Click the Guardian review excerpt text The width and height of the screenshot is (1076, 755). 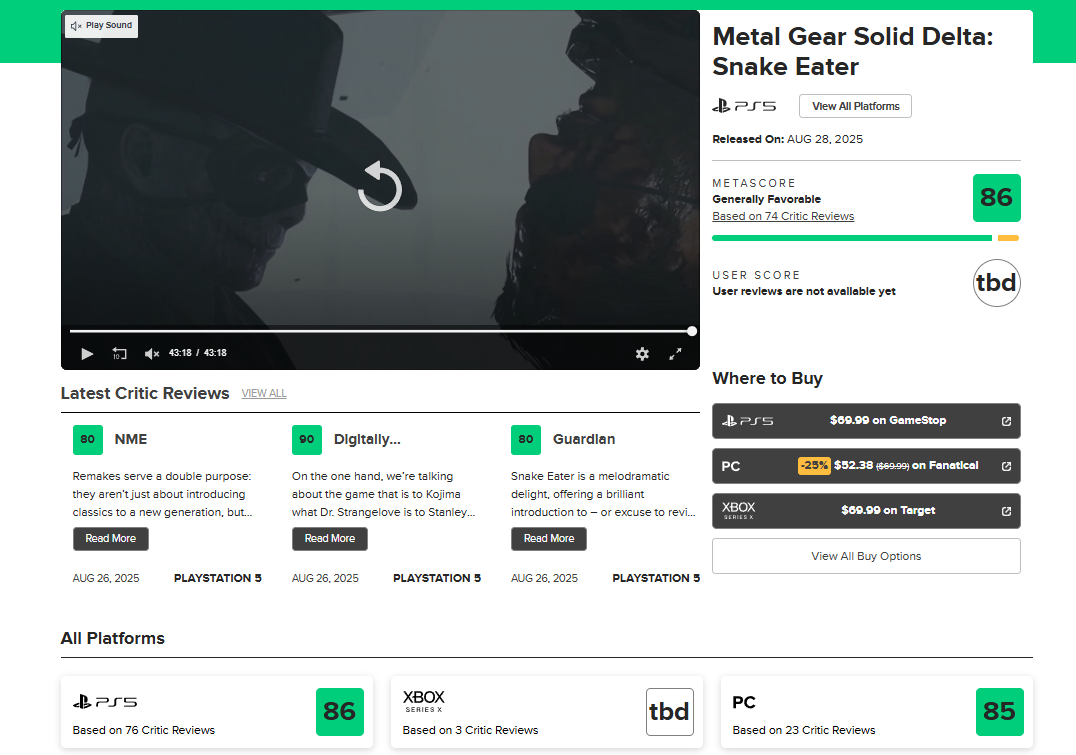(x=603, y=494)
